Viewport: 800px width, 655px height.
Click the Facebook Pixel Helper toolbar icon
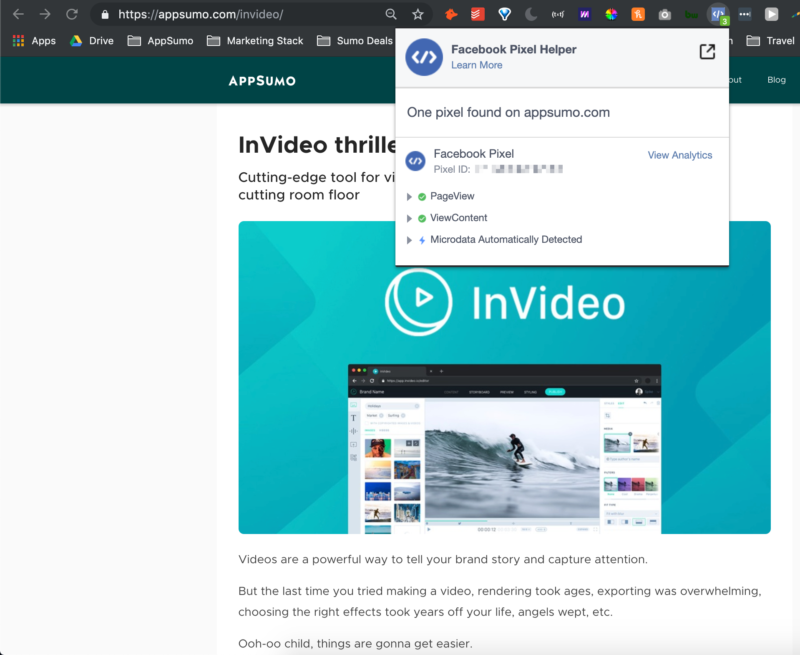click(718, 14)
